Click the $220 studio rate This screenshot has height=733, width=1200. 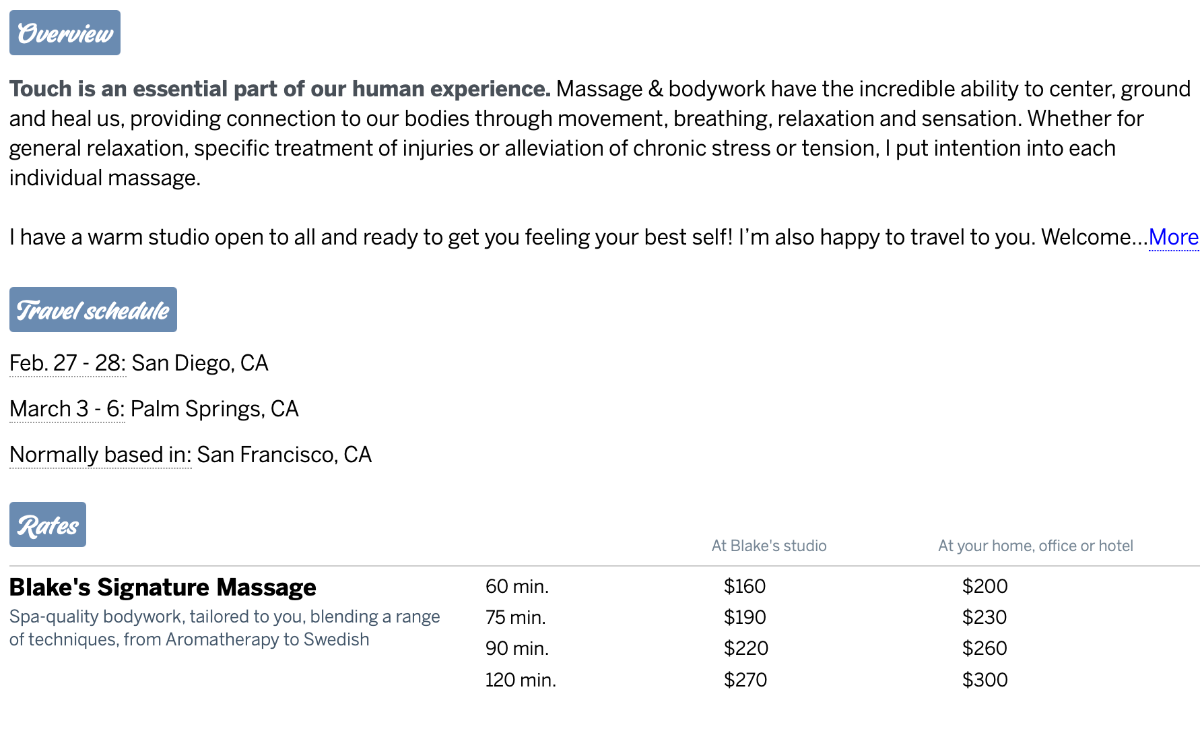pos(746,648)
